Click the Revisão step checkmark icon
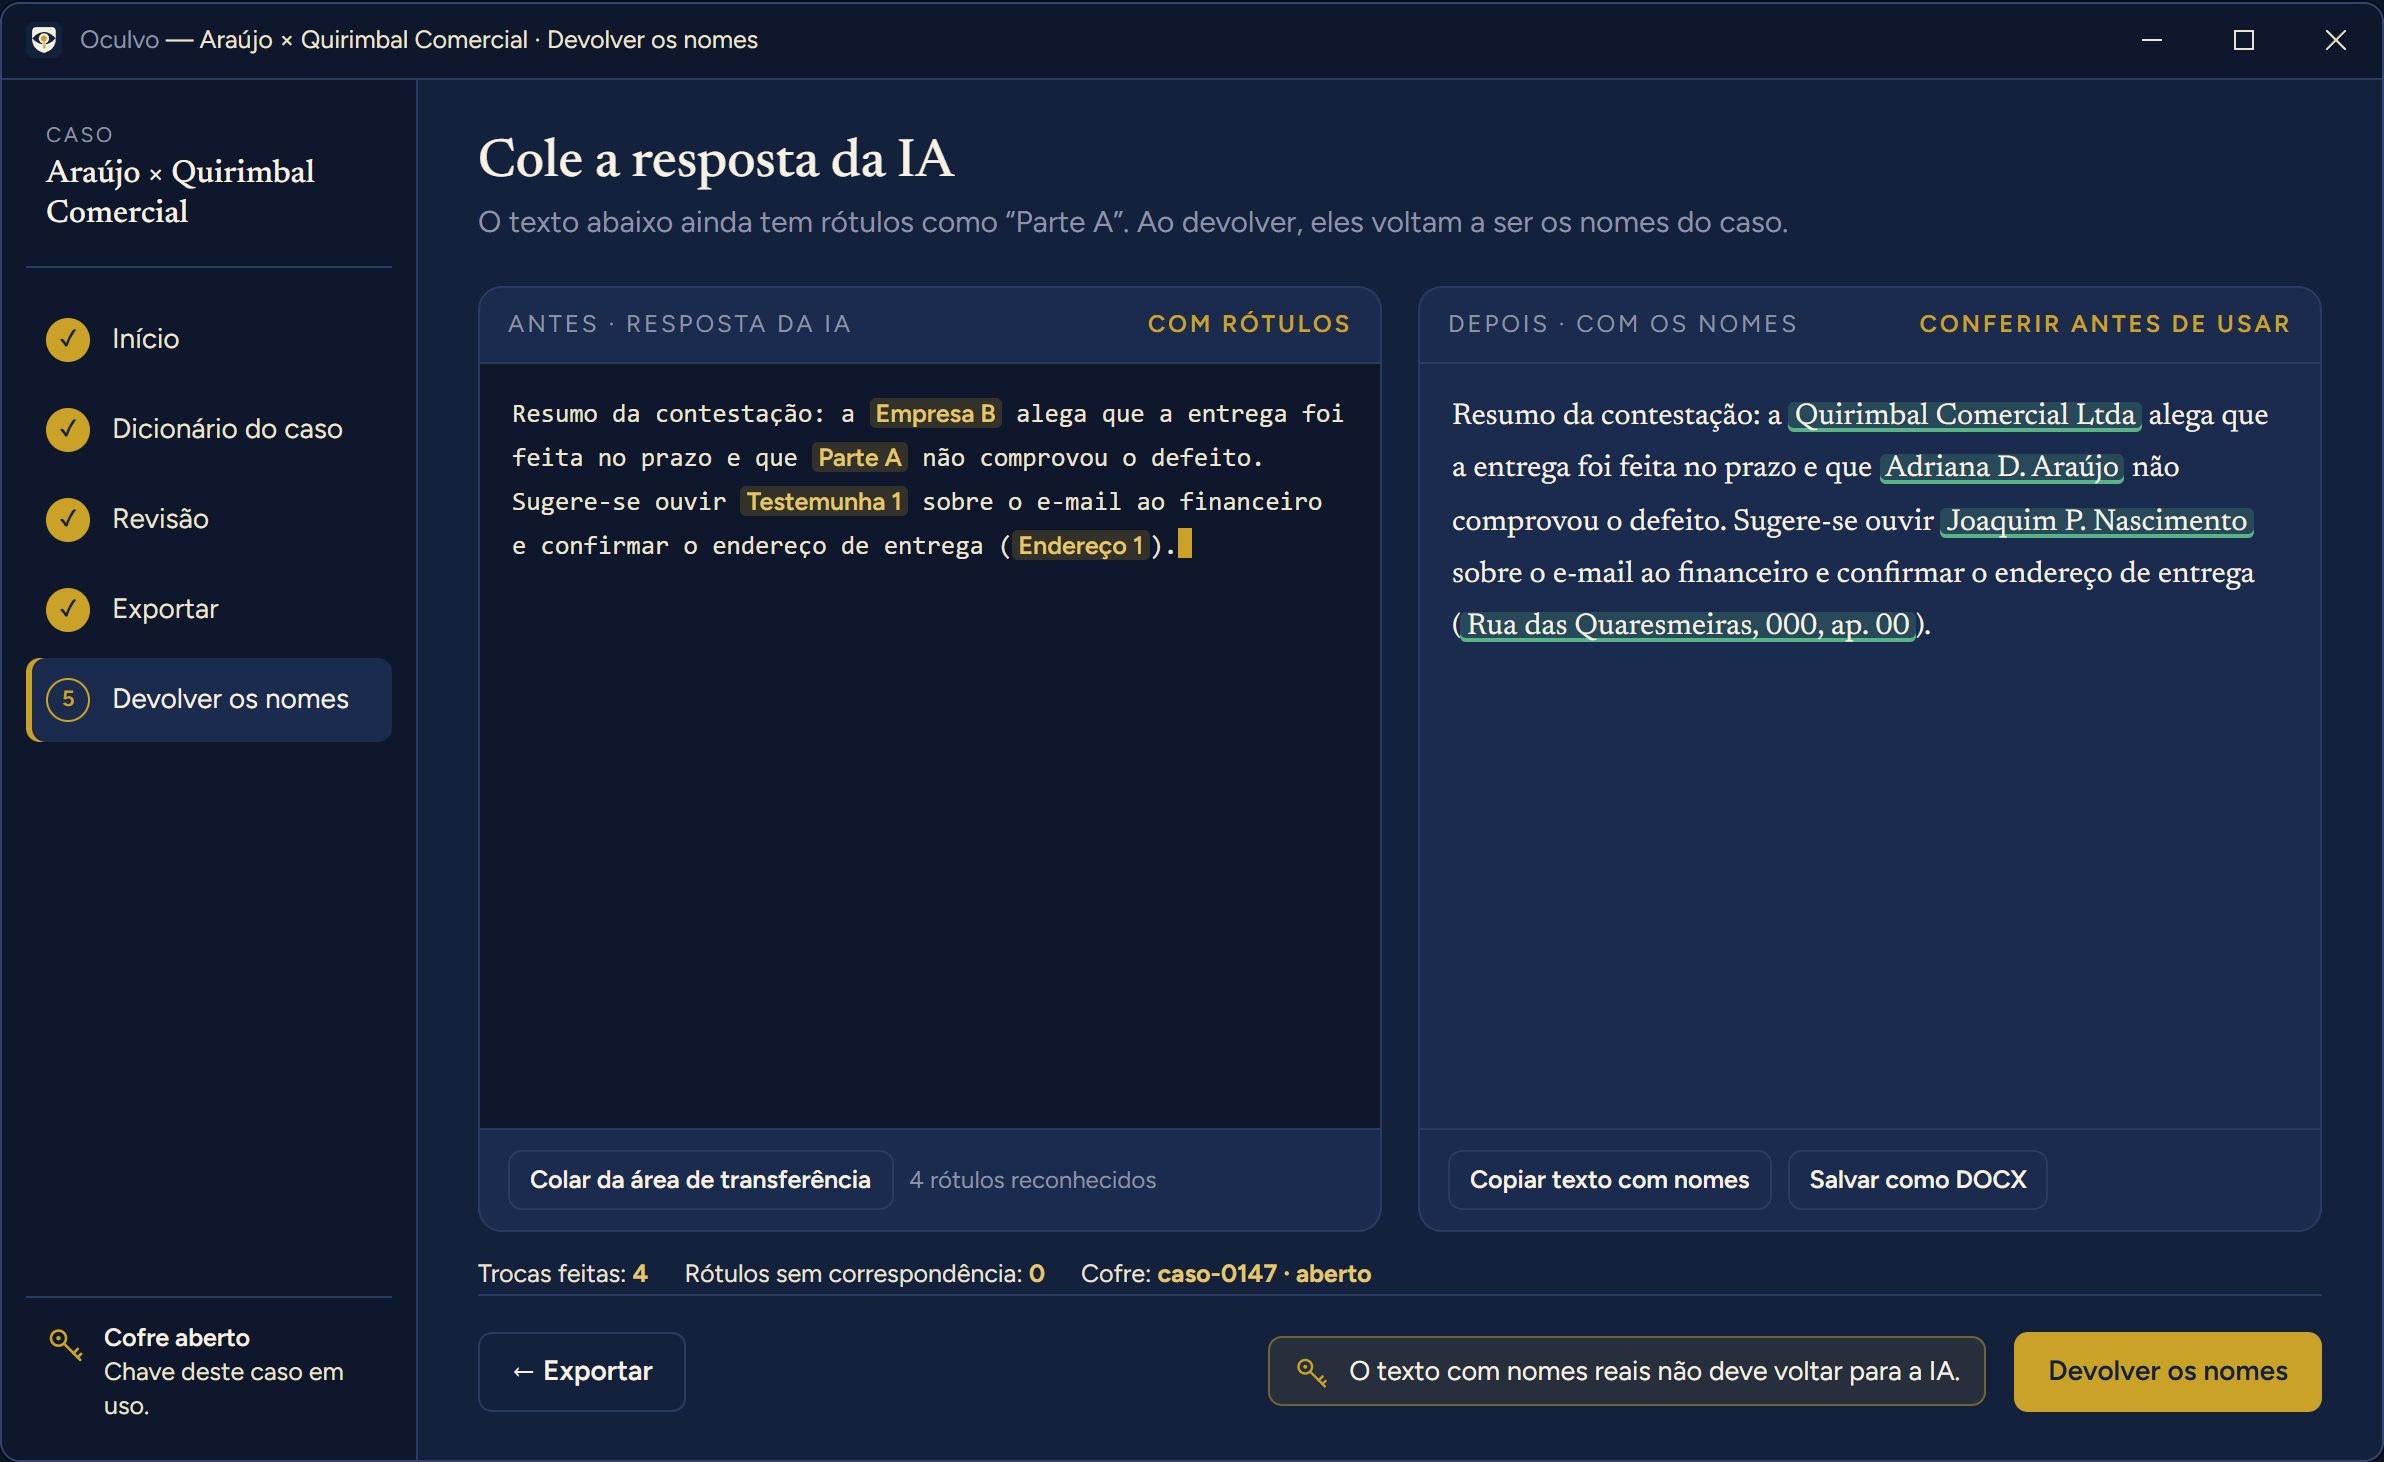Image resolution: width=2384 pixels, height=1462 pixels. tap(68, 519)
